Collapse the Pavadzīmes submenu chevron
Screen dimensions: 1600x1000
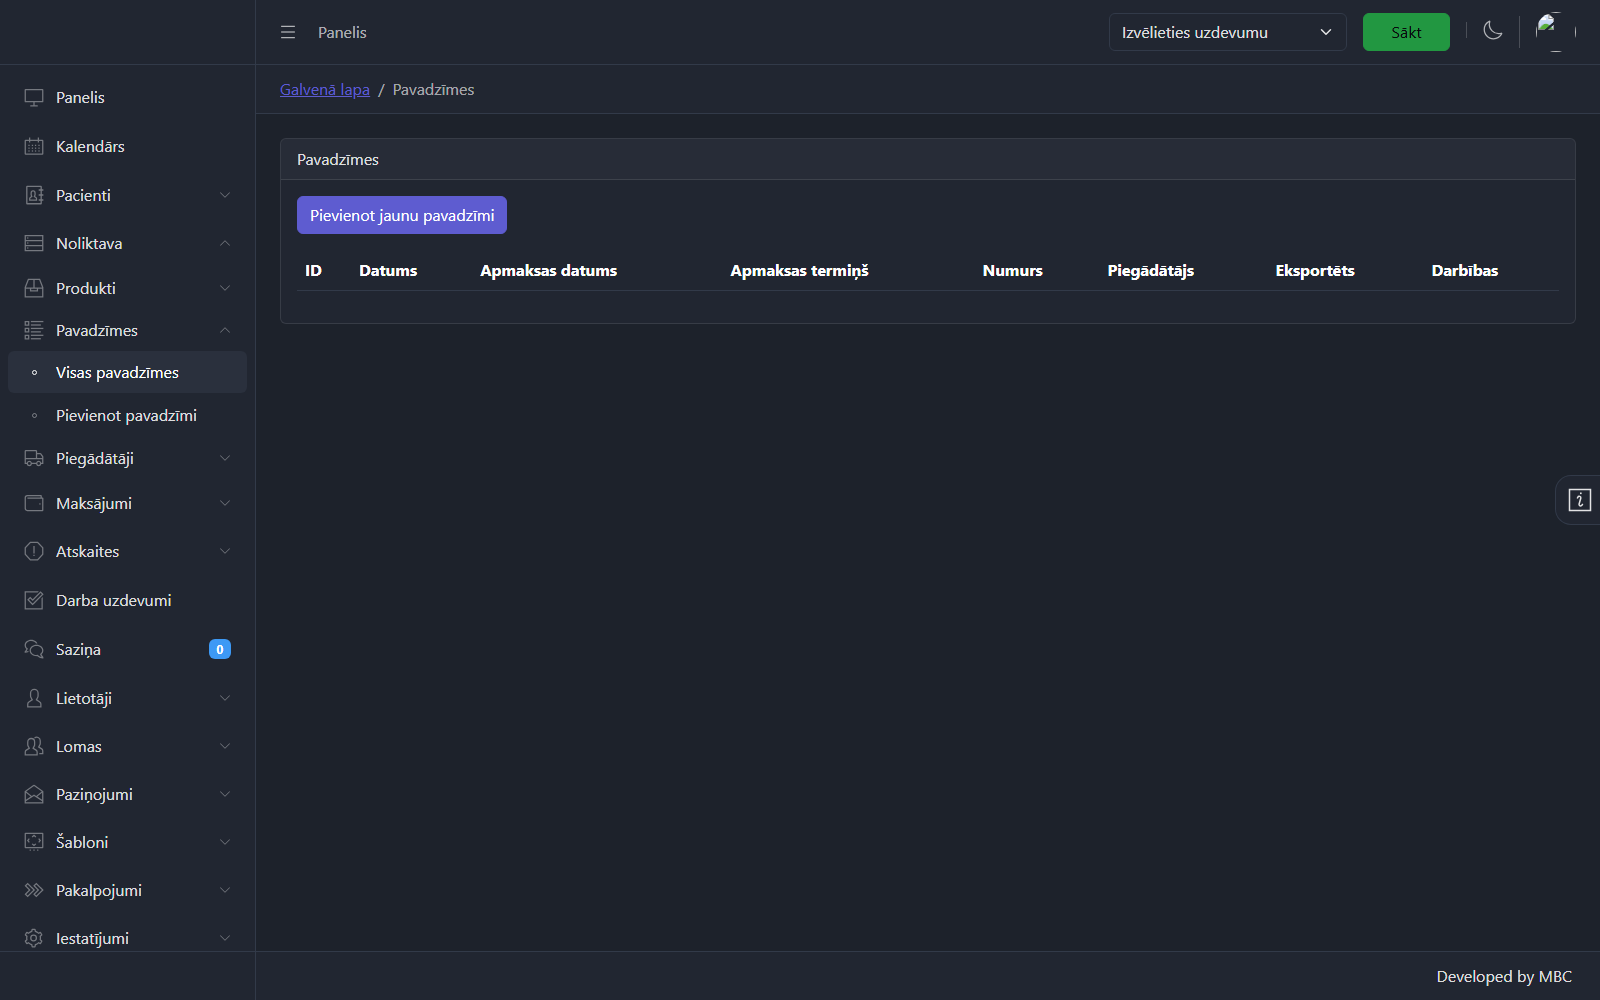(x=225, y=330)
